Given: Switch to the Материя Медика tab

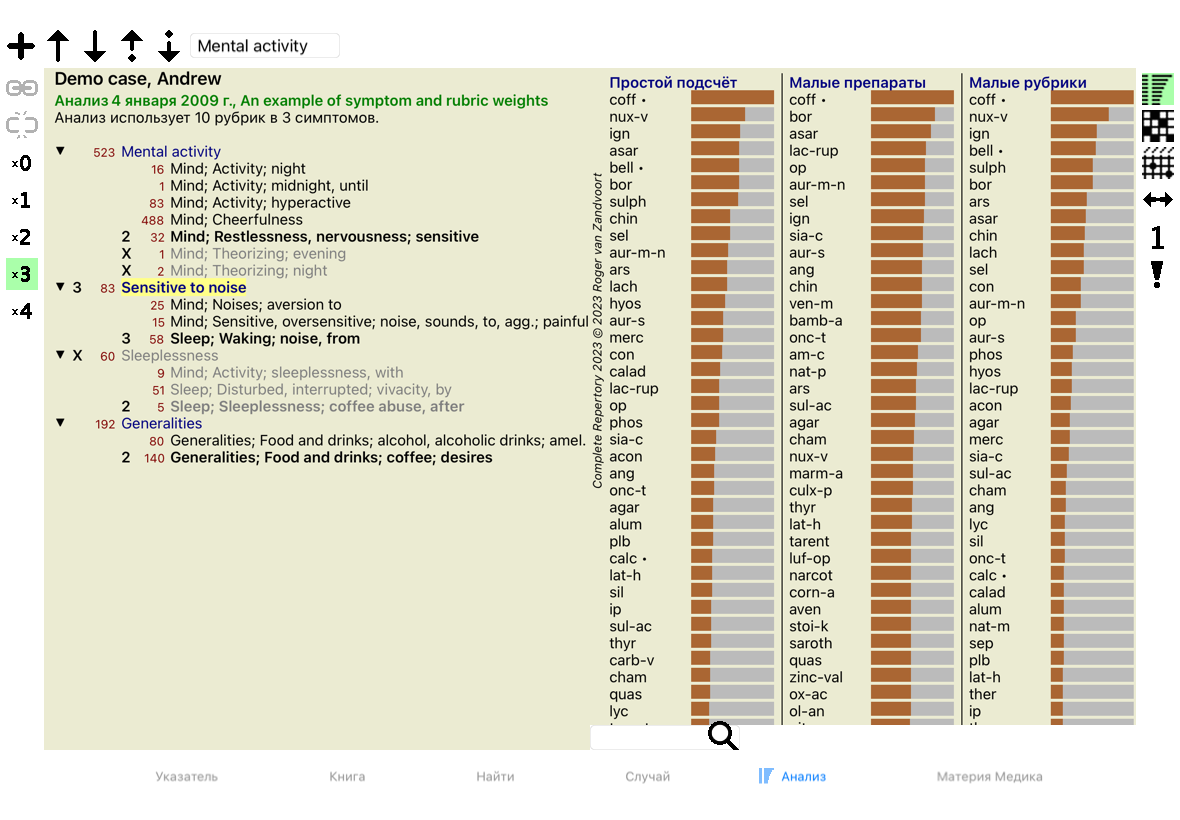Looking at the screenshot, I should (989, 776).
